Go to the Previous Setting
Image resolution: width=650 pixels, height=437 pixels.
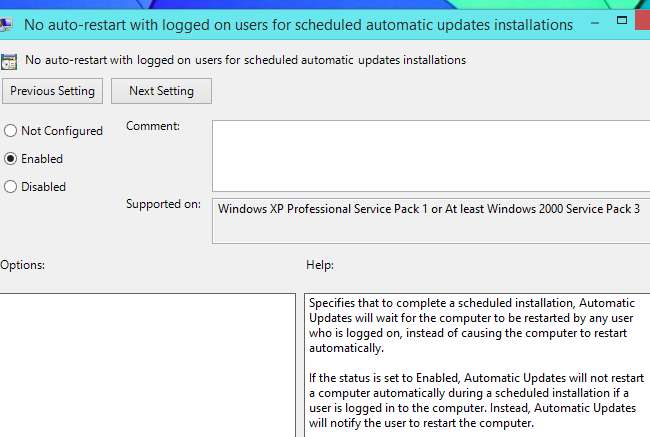pyautogui.click(x=52, y=91)
